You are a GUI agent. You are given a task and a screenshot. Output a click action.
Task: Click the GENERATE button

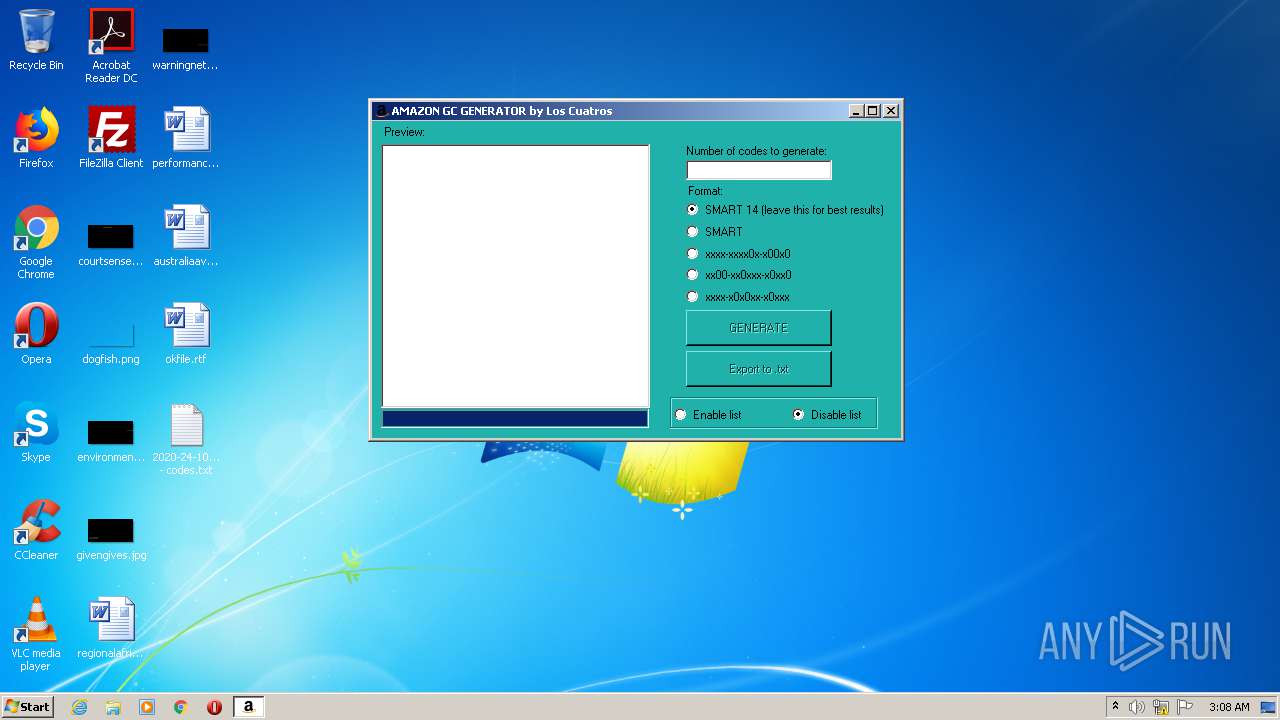[x=758, y=328]
